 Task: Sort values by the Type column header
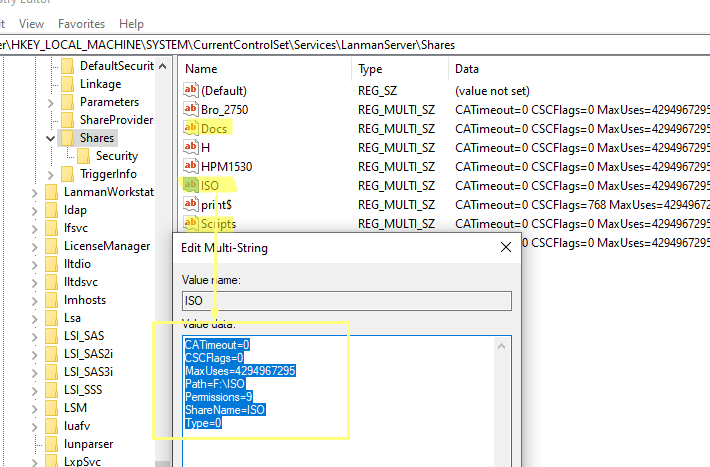pos(371,69)
